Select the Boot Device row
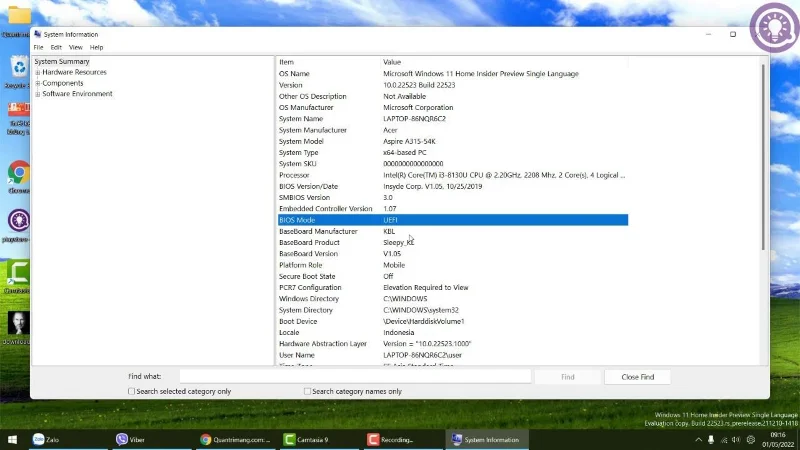The width and height of the screenshot is (800, 450). click(x=453, y=321)
